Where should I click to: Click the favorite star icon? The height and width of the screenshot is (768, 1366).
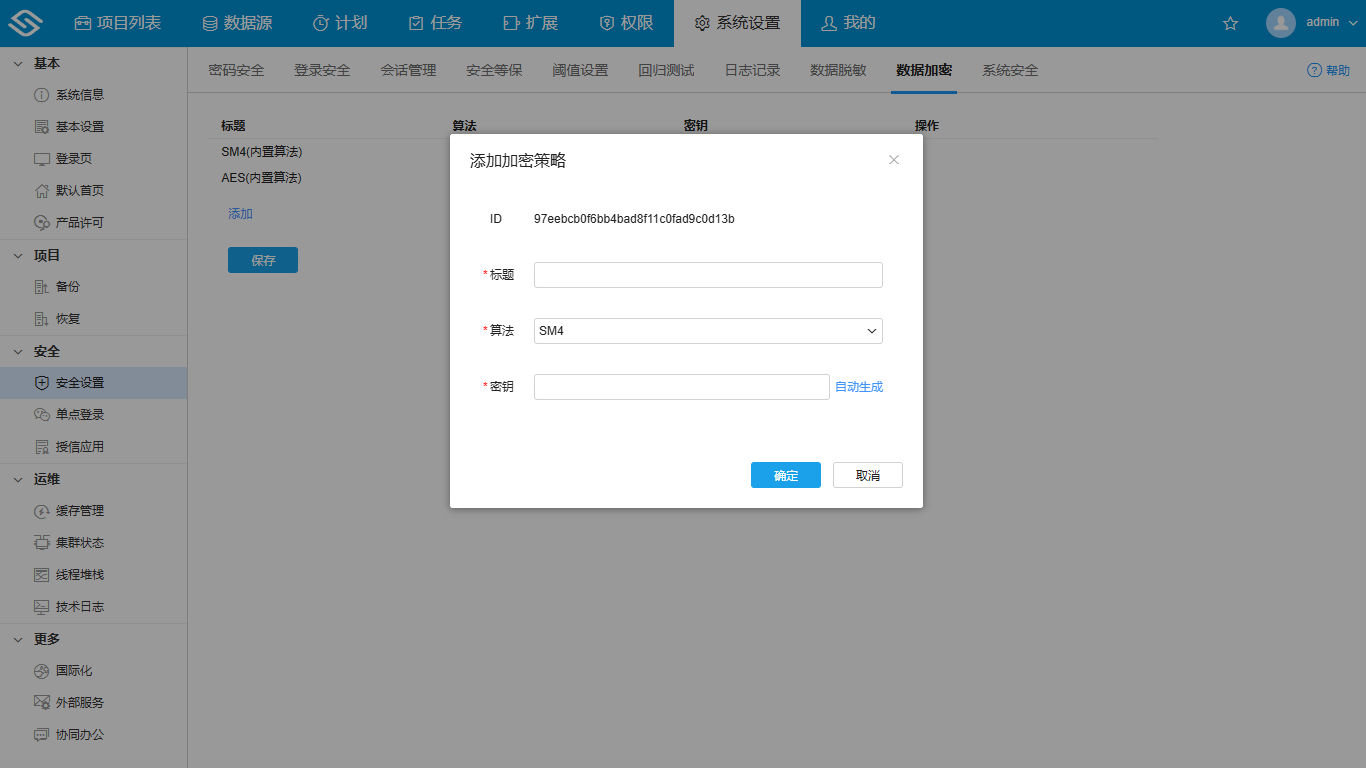(1230, 22)
